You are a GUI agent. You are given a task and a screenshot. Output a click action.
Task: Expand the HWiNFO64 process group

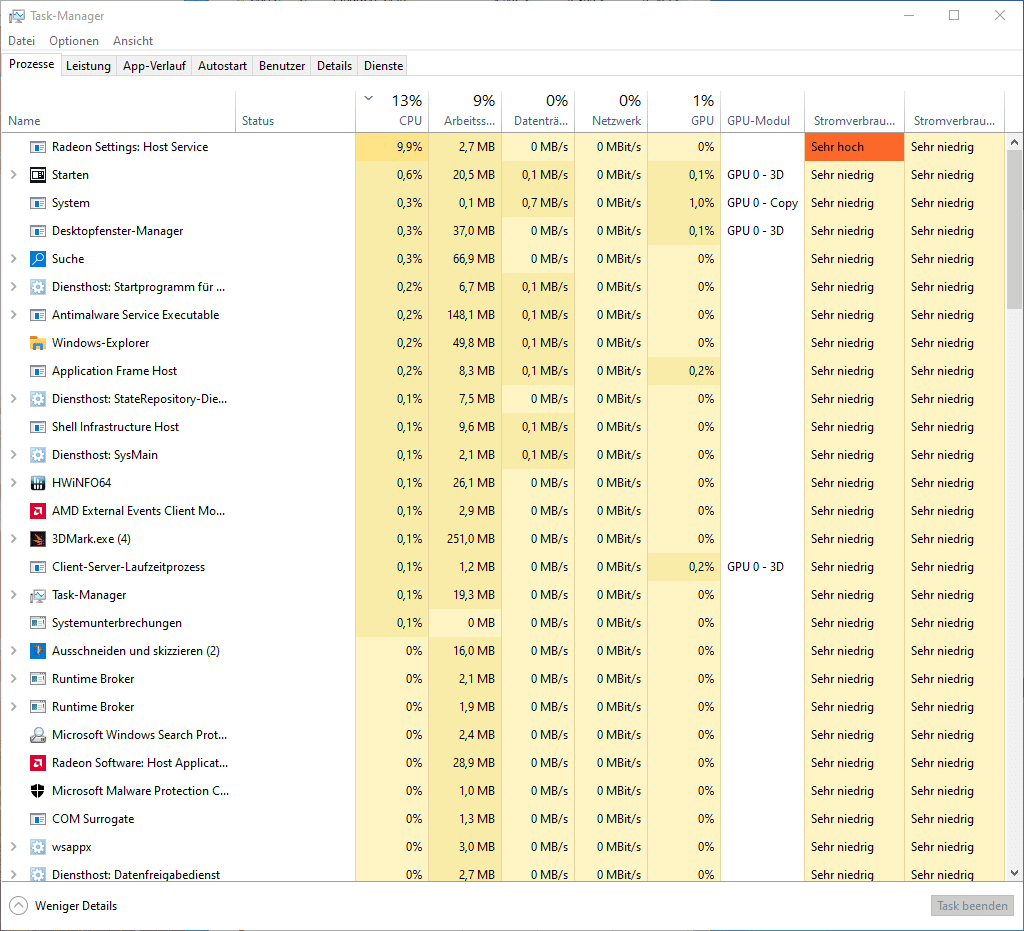point(14,483)
